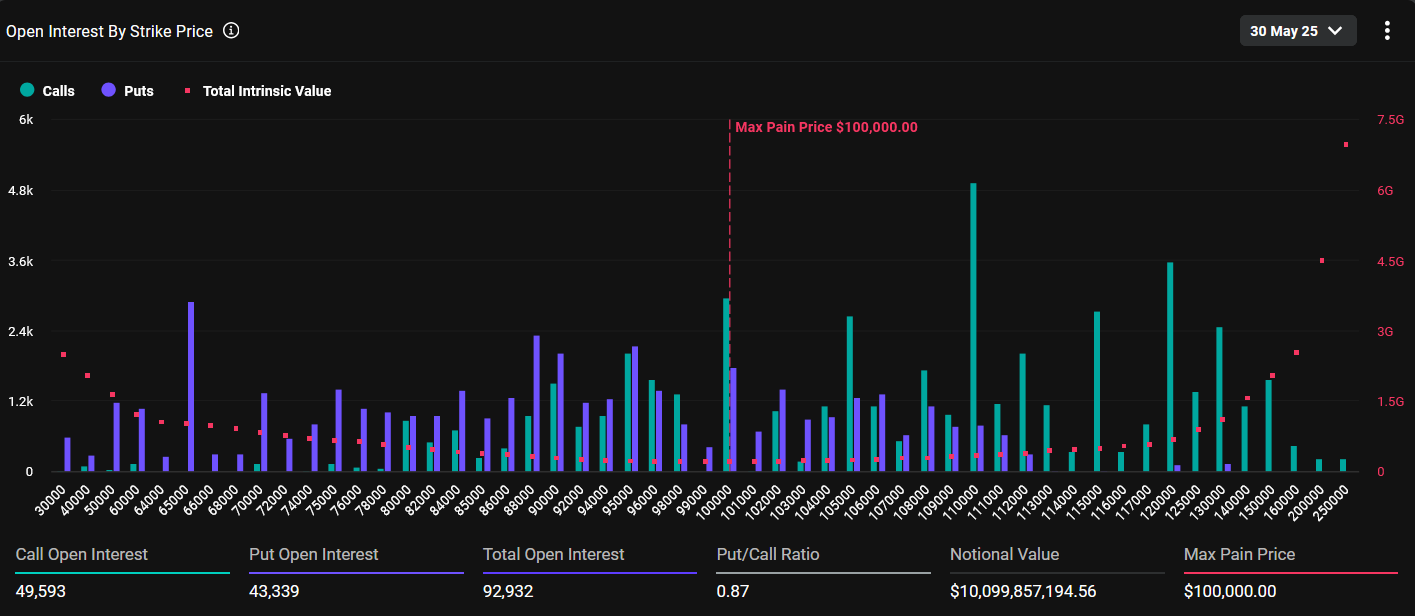Toggle the Calls series in the legend
This screenshot has height=616, width=1415.
pos(48,91)
